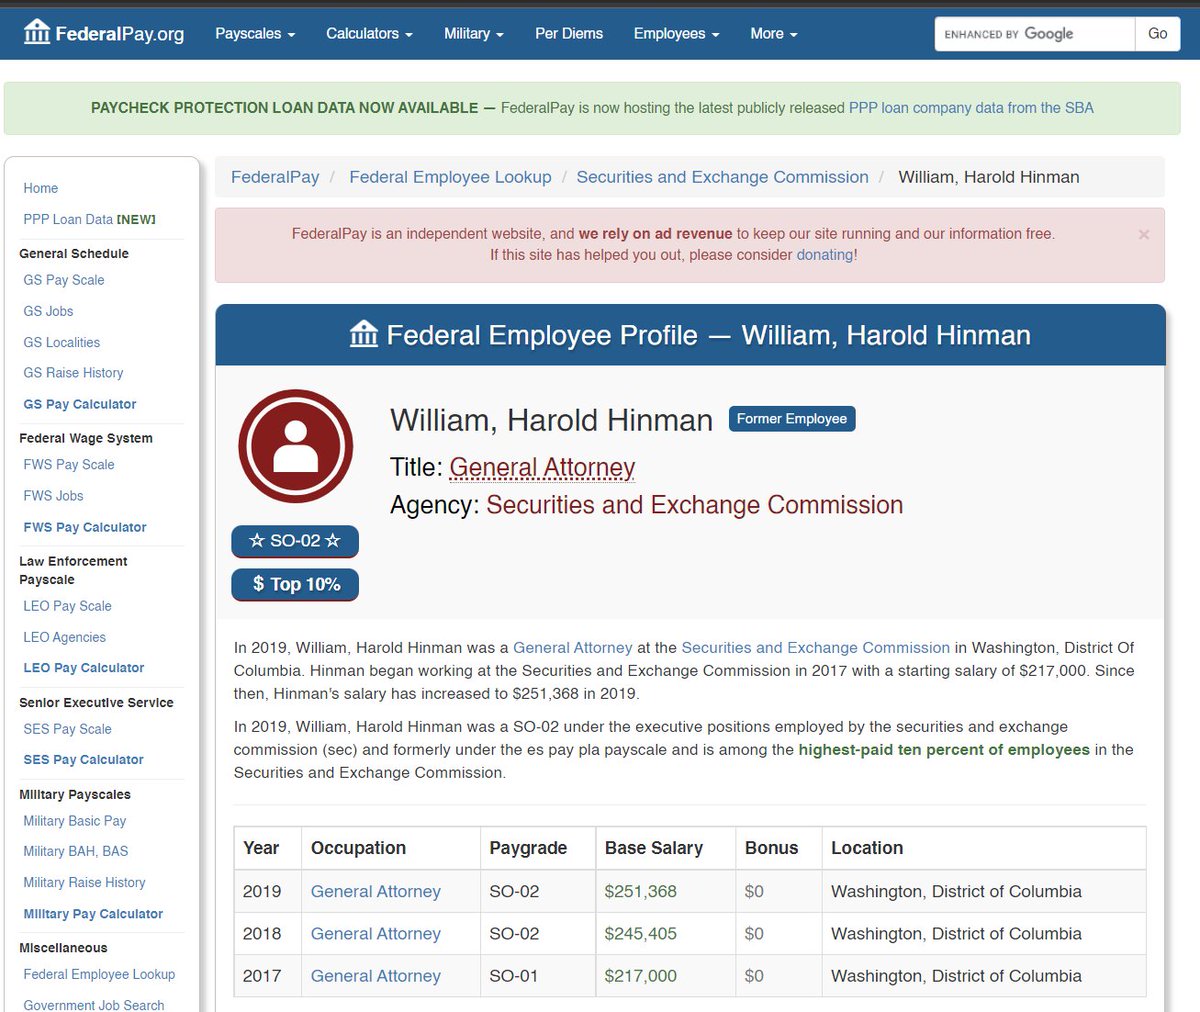Click the bank icon in profile header
This screenshot has width=1200, height=1012.
364,334
